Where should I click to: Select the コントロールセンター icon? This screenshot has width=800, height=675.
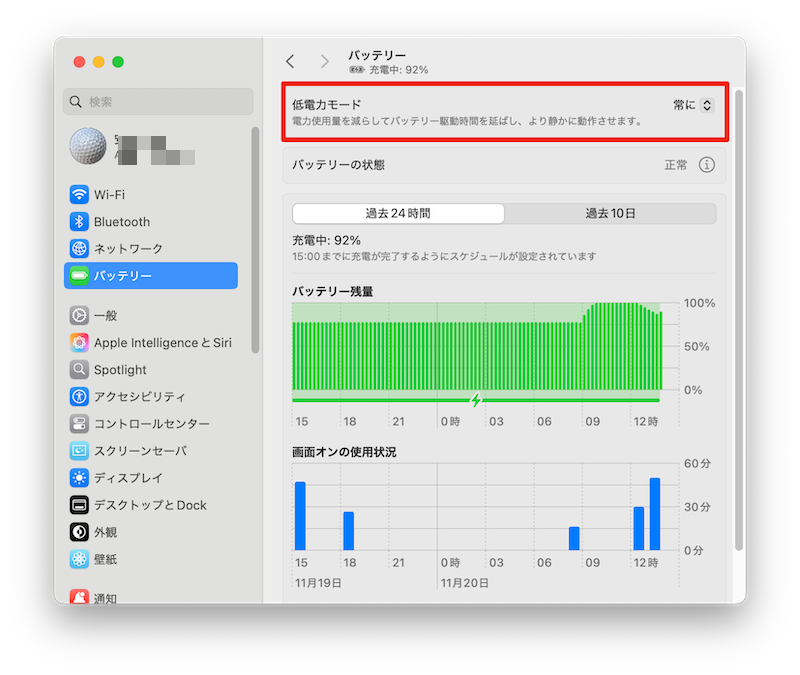[x=80, y=424]
